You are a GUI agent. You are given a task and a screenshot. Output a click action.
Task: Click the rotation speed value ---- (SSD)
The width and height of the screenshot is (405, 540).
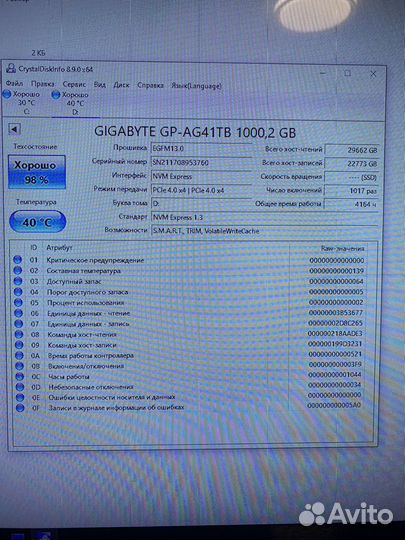[352, 177]
